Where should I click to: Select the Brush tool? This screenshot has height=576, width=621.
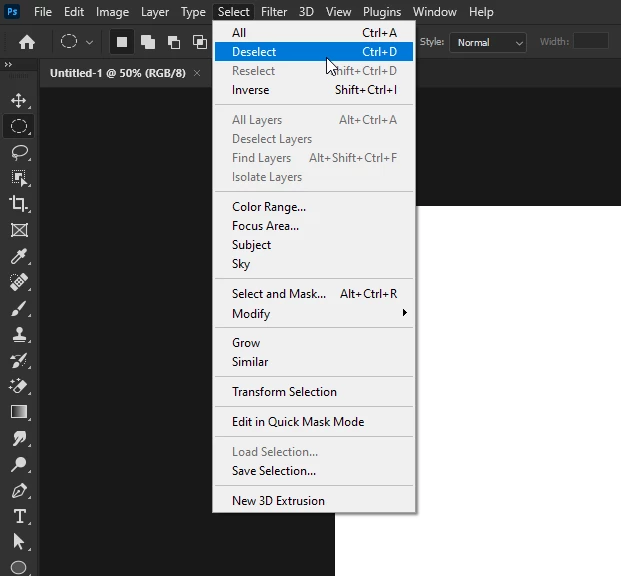point(19,308)
